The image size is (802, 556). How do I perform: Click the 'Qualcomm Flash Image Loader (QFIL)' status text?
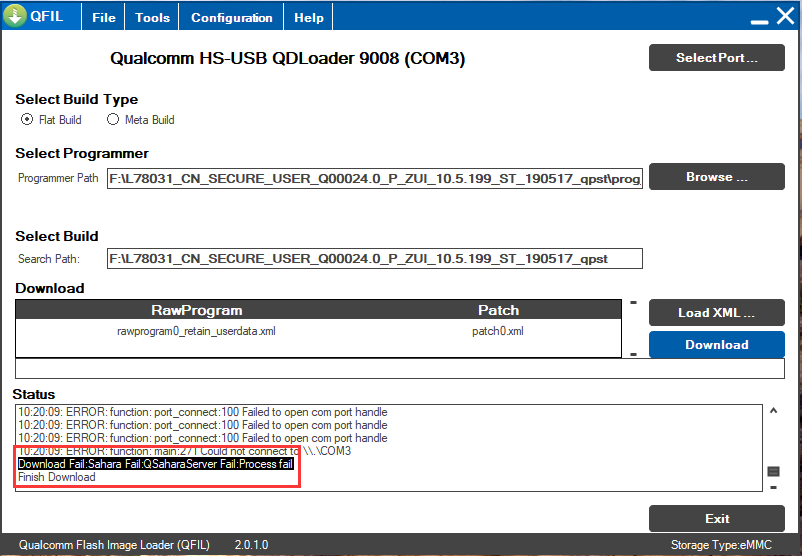coord(114,545)
